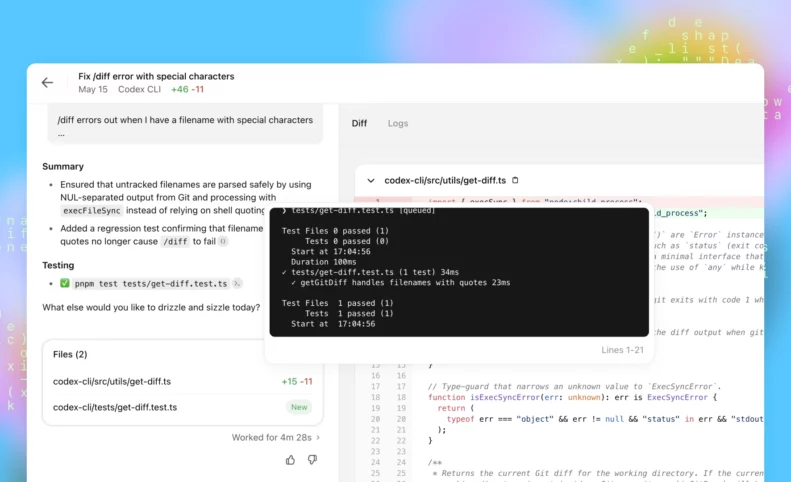
Task: Click the green checkmark beside pnpm test
Action: tap(65, 283)
